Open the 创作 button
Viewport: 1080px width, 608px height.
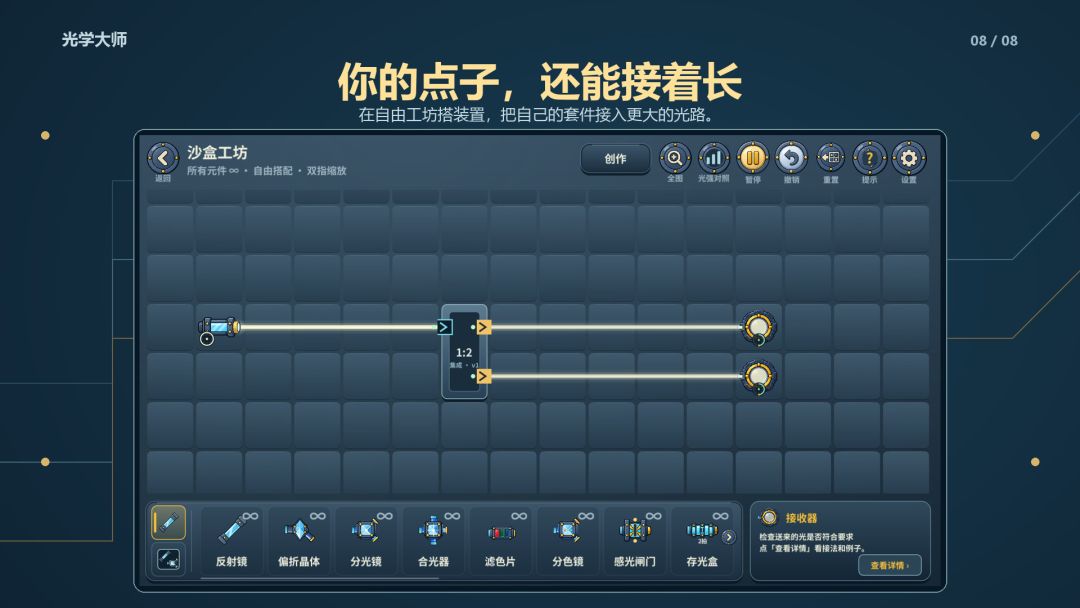coord(615,159)
